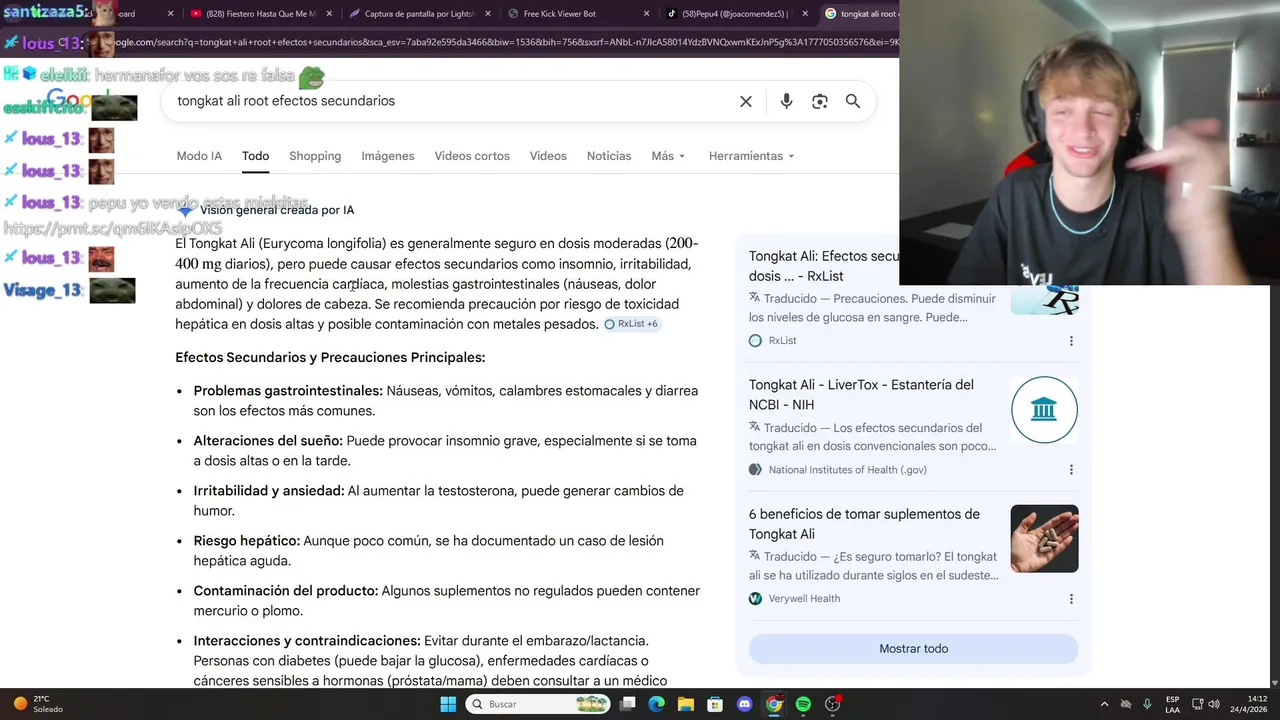
Task: Open 6 beneficios de tomar suplementos link
Action: pyautogui.click(x=864, y=524)
